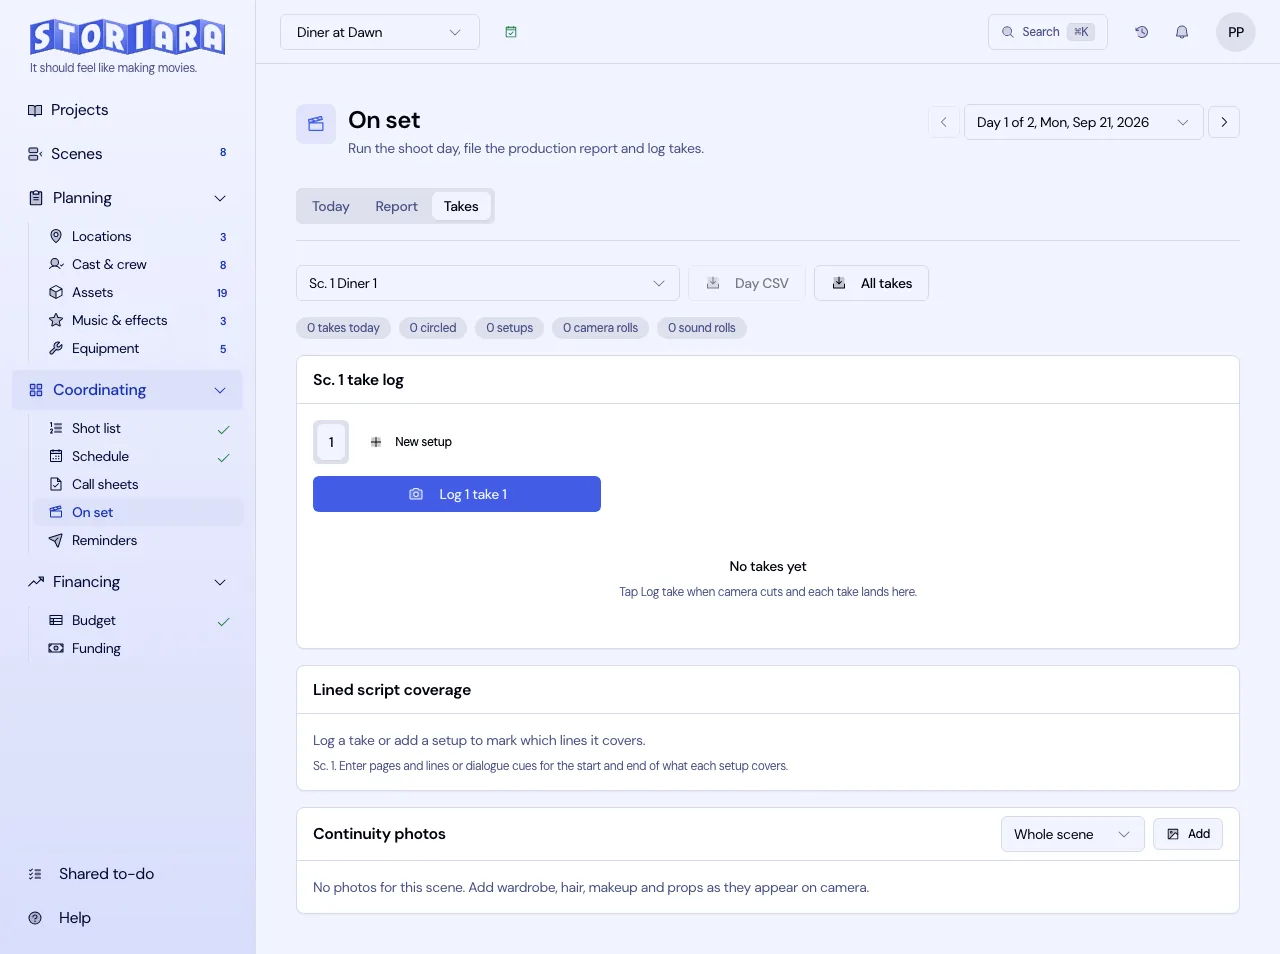Click the Projects book icon
Screen dimensions: 1280x954
[35, 110]
